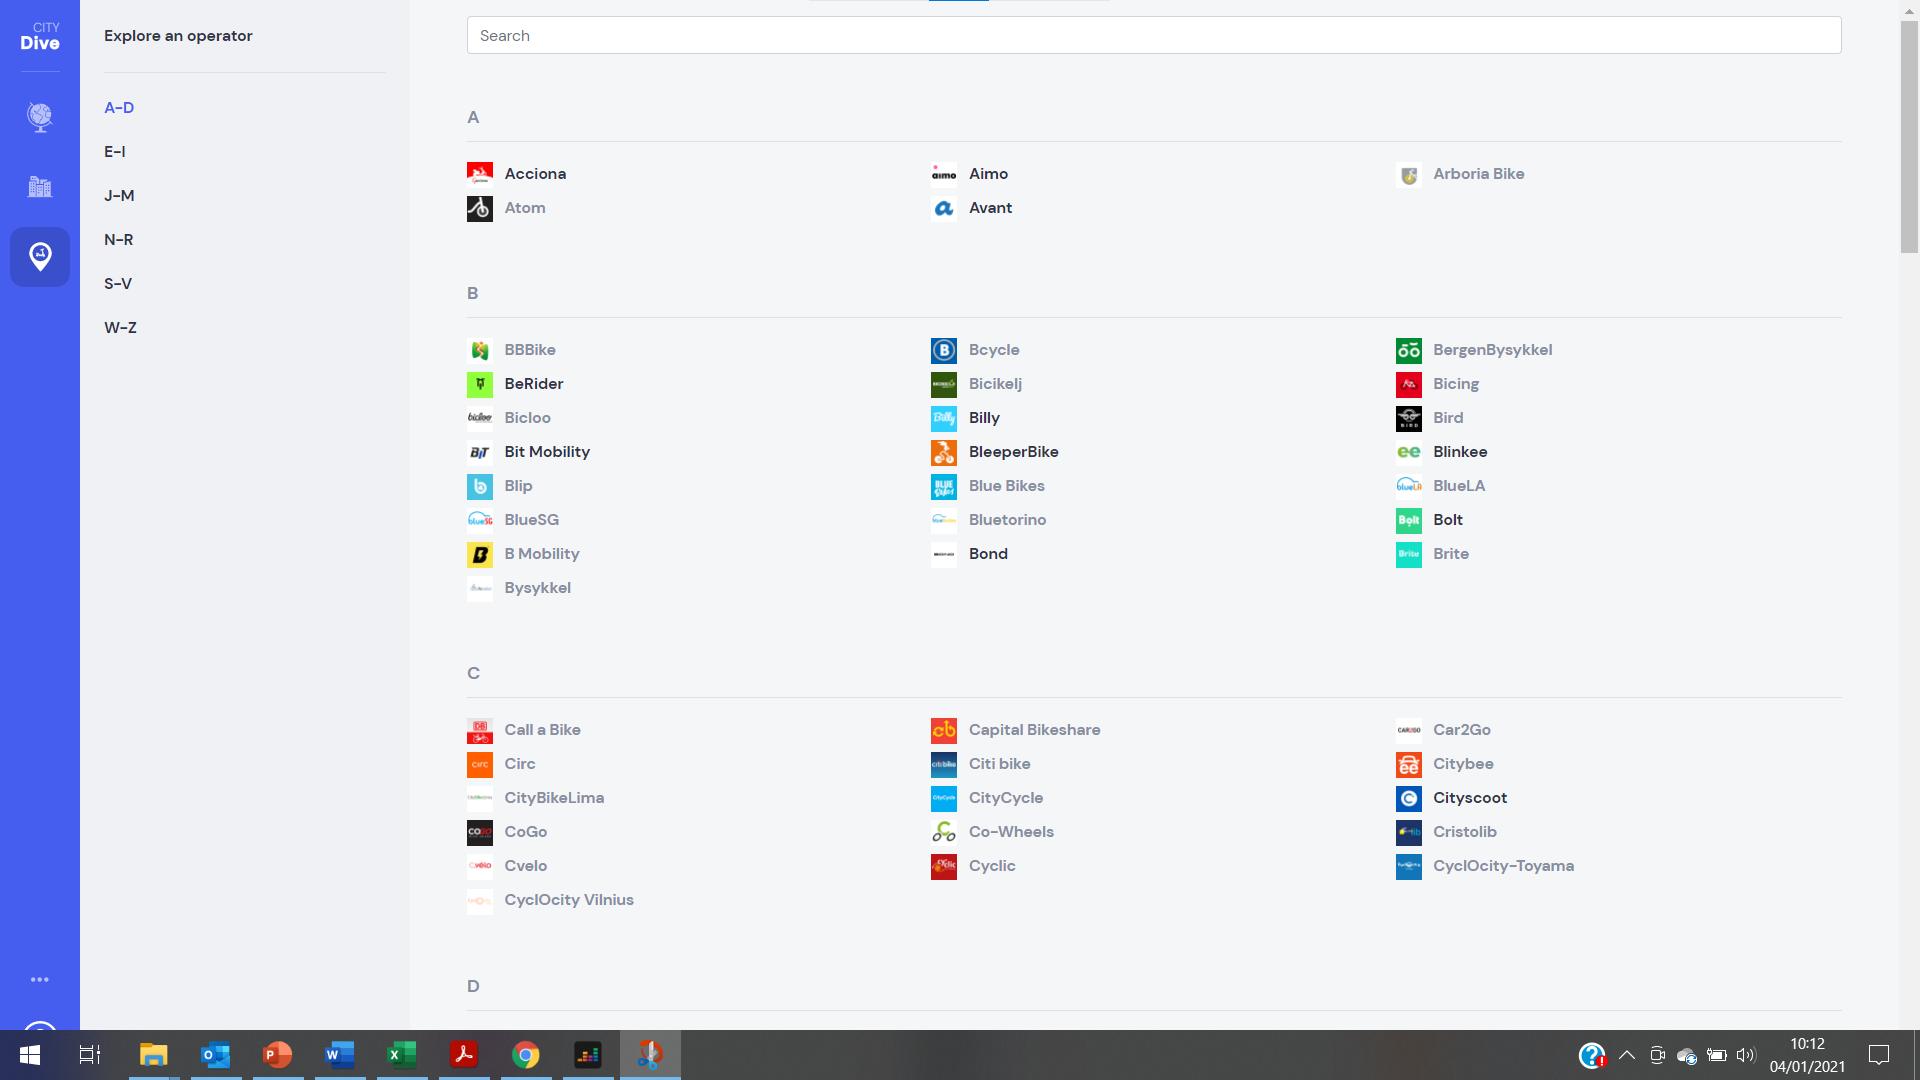This screenshot has width=1920, height=1080.
Task: Navigate to the E–I operator section
Action: coord(115,151)
